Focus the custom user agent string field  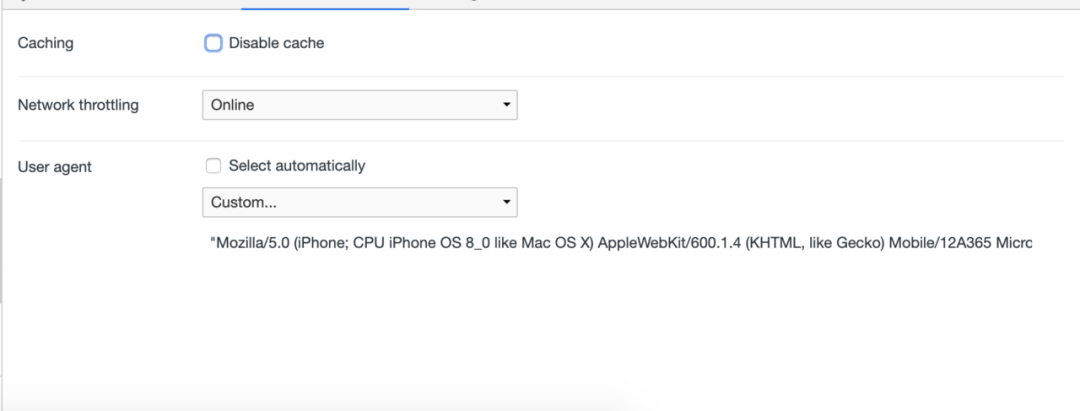pos(620,243)
